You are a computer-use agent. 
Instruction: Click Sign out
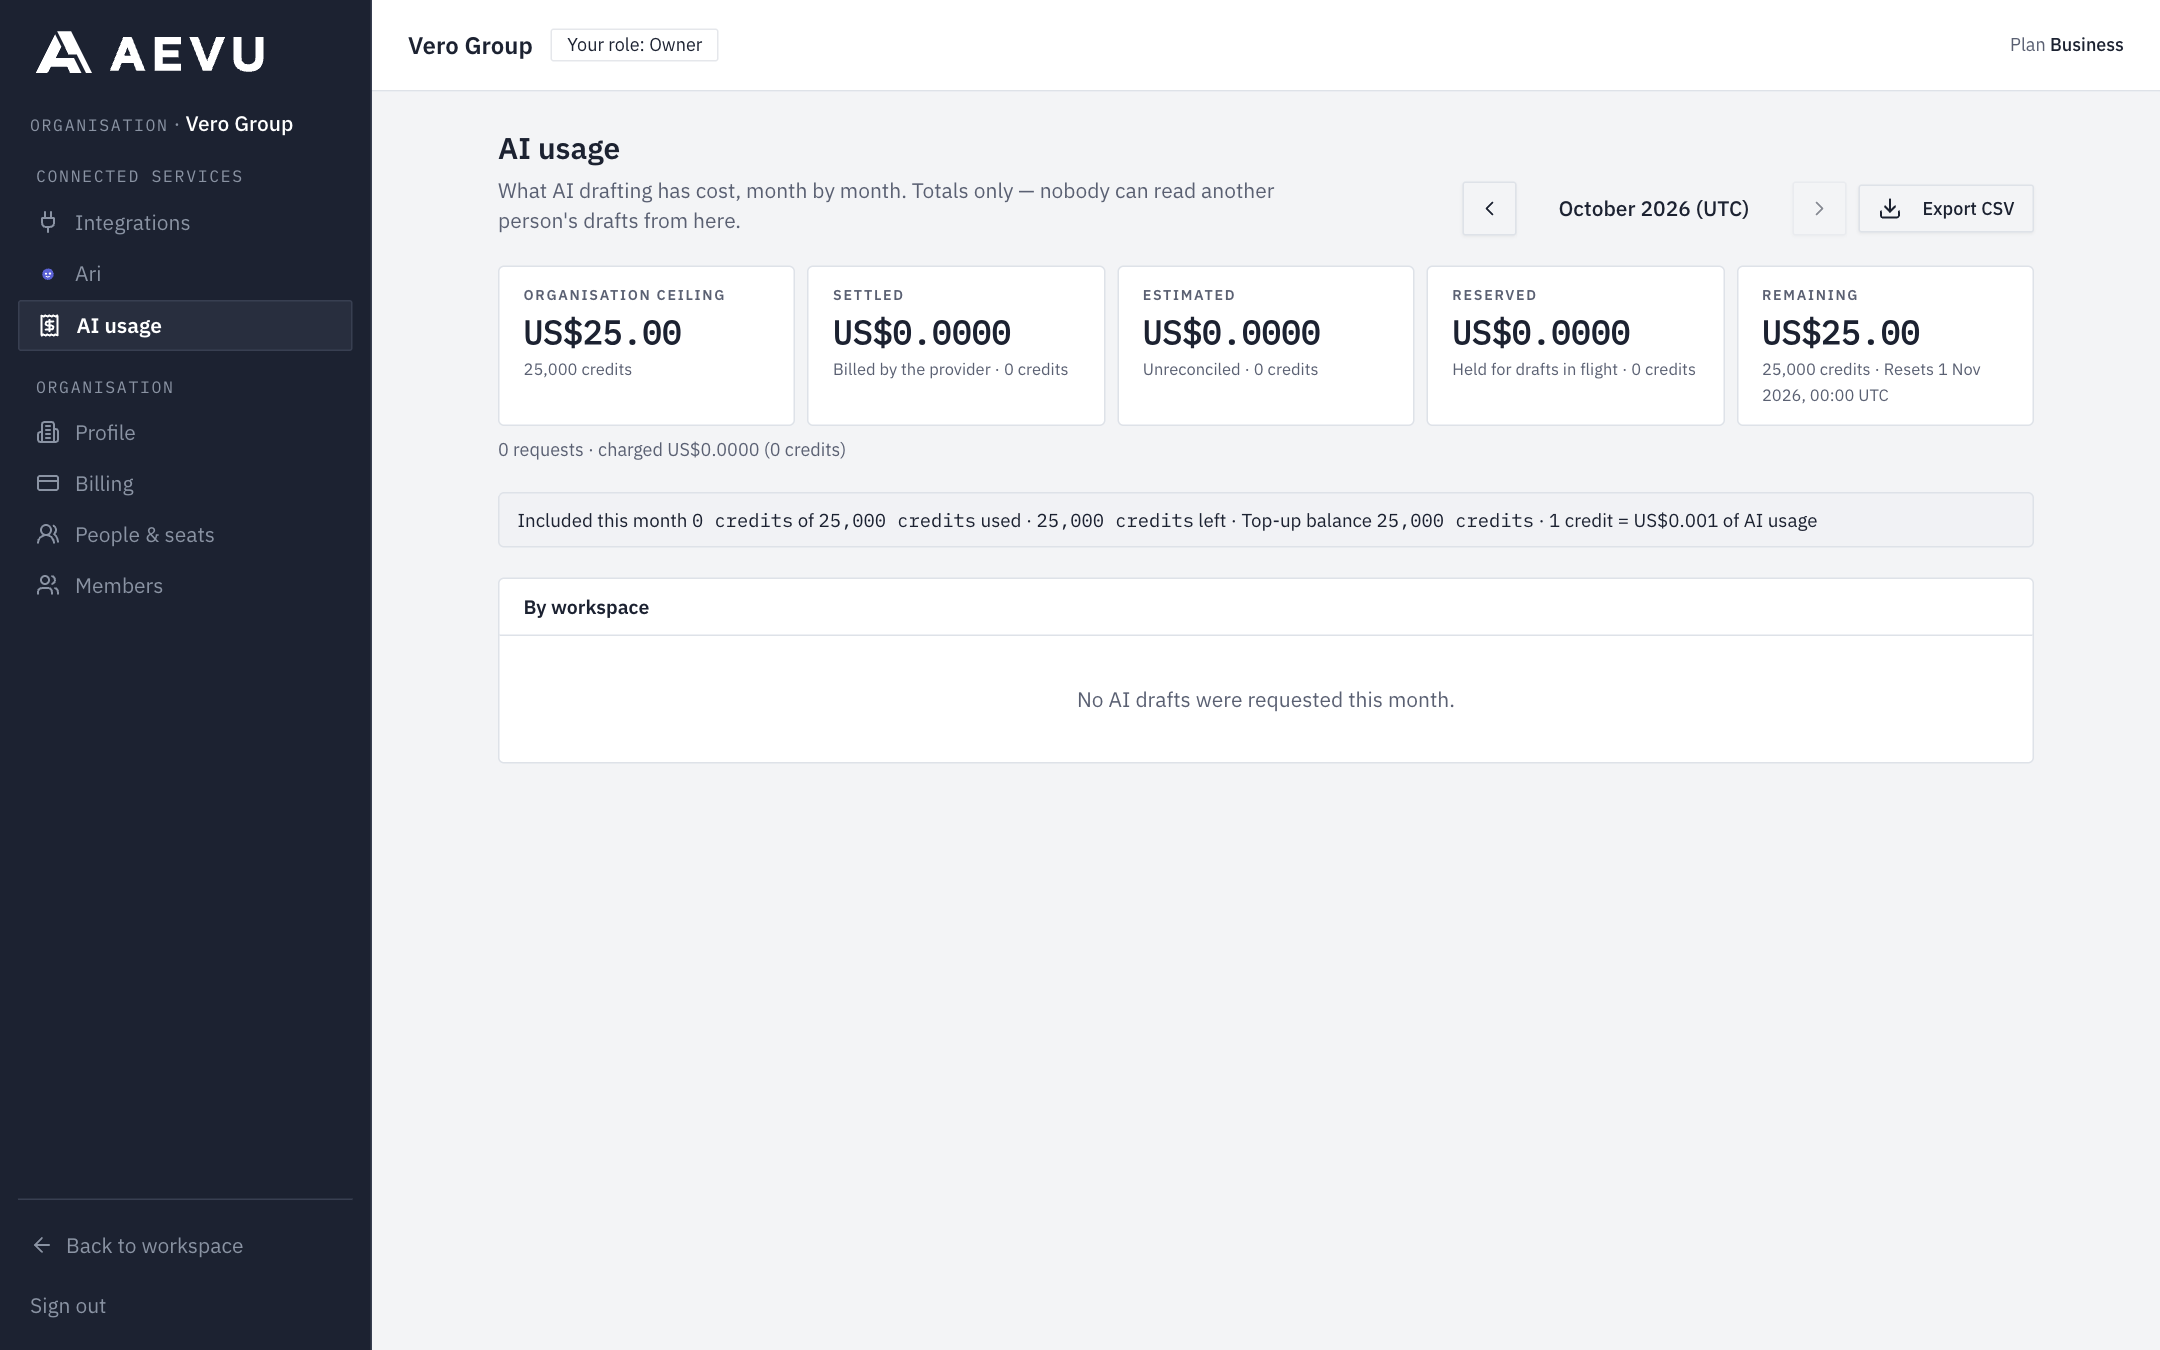click(68, 1305)
